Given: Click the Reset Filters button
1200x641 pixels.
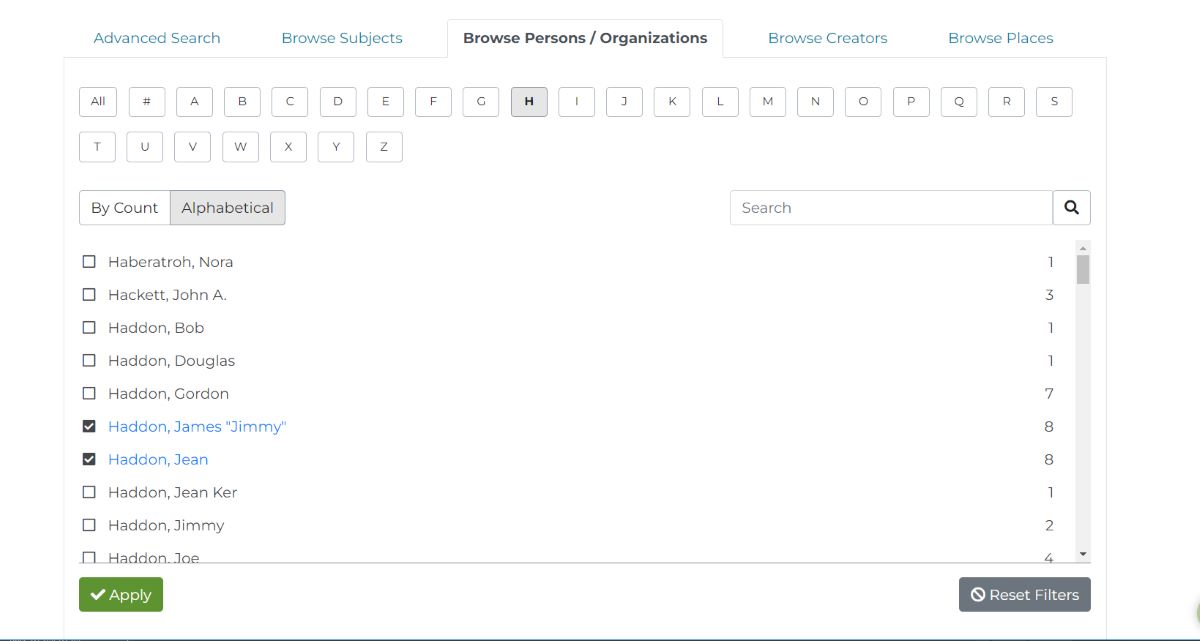Looking at the screenshot, I should [1024, 595].
